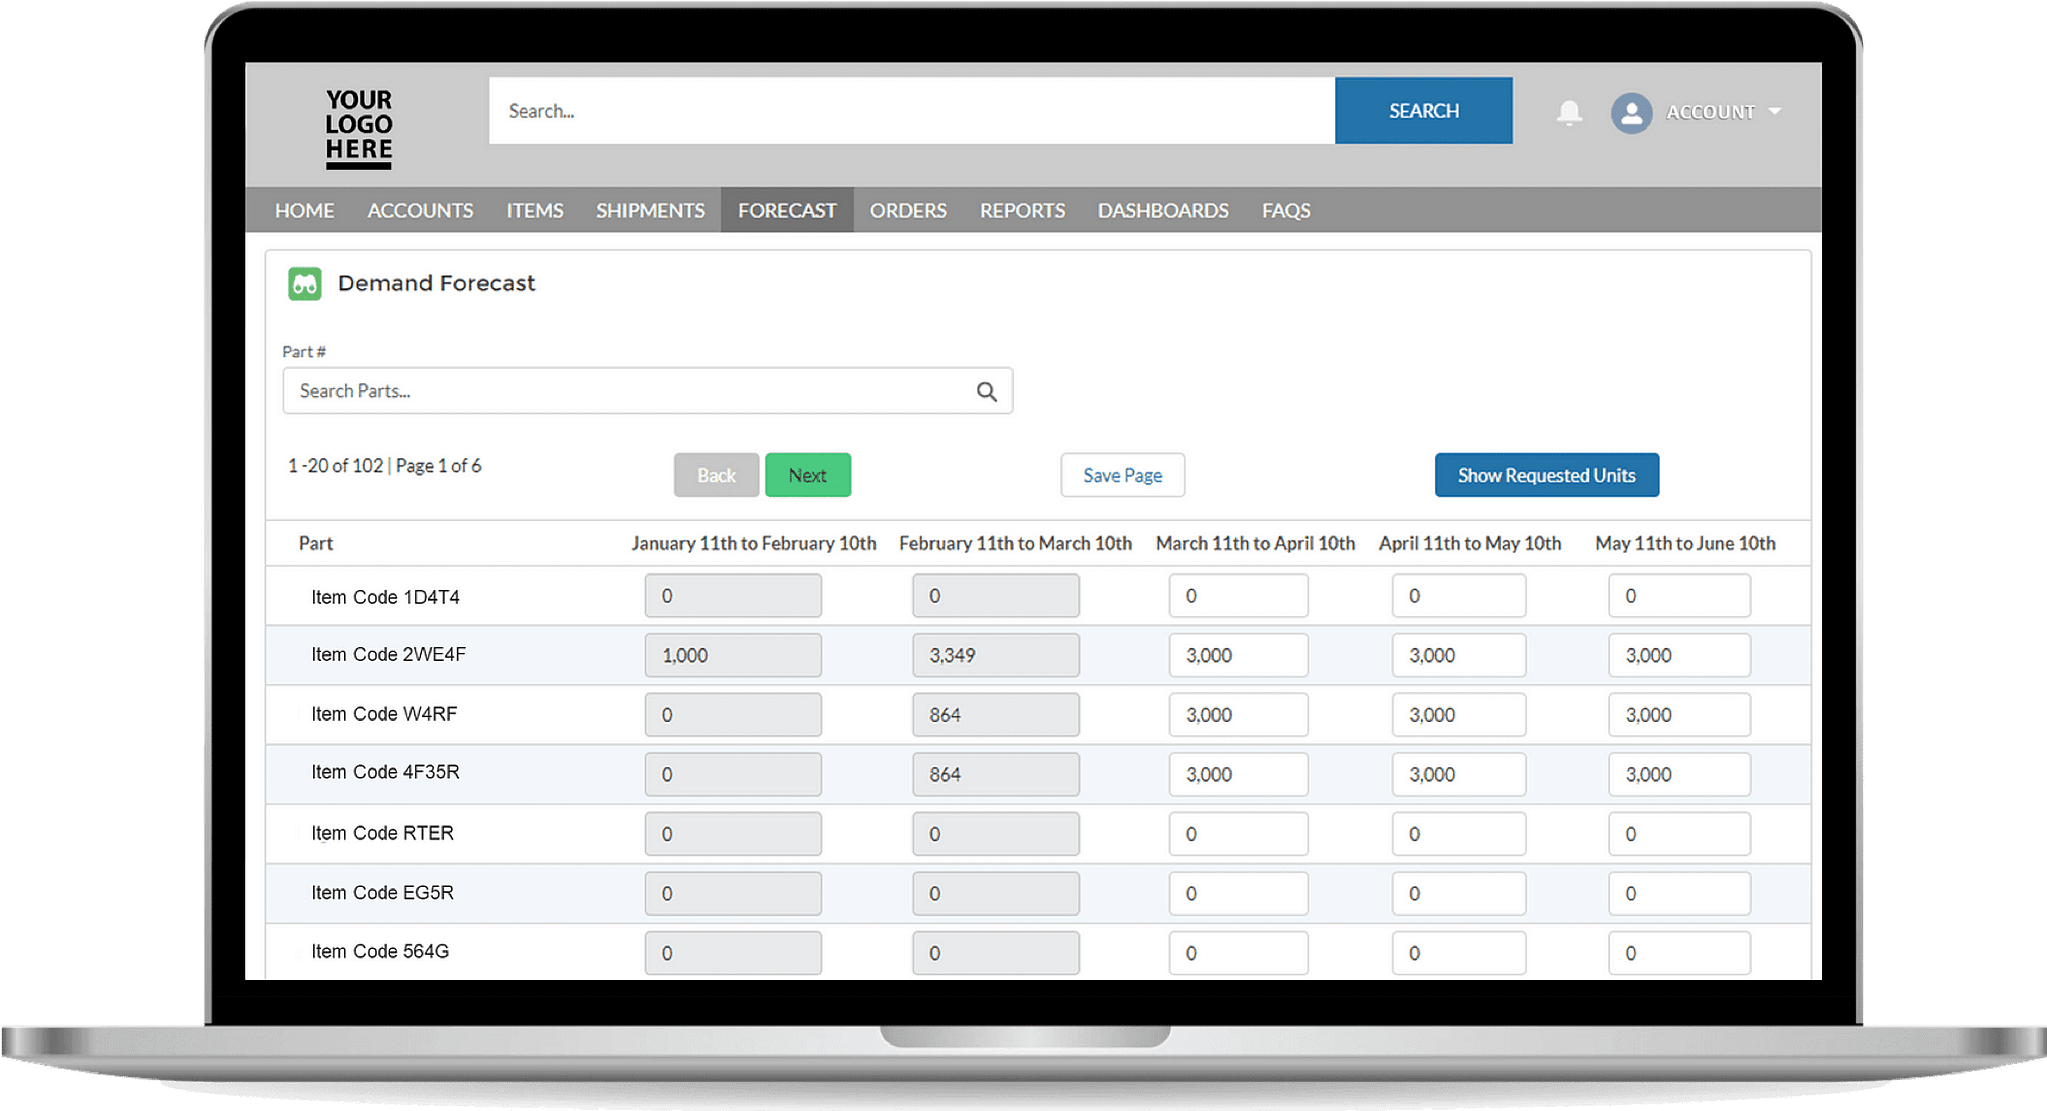Click the Item Code RTER label
Screen dimensions: 2047x1111
point(382,833)
